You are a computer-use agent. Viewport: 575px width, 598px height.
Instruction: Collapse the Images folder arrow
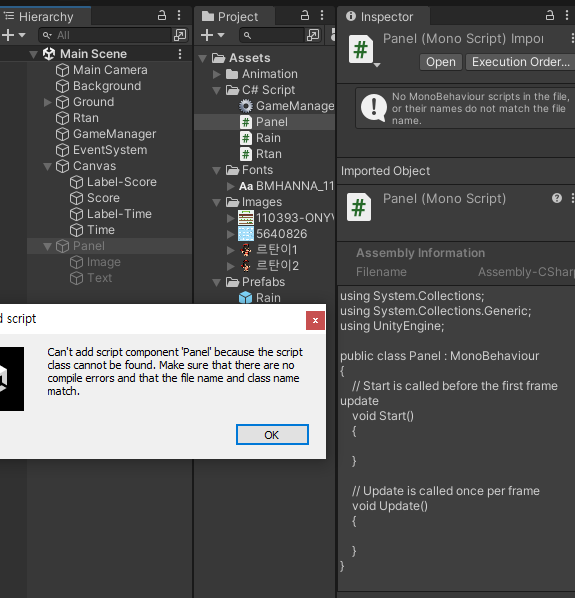click(x=217, y=203)
